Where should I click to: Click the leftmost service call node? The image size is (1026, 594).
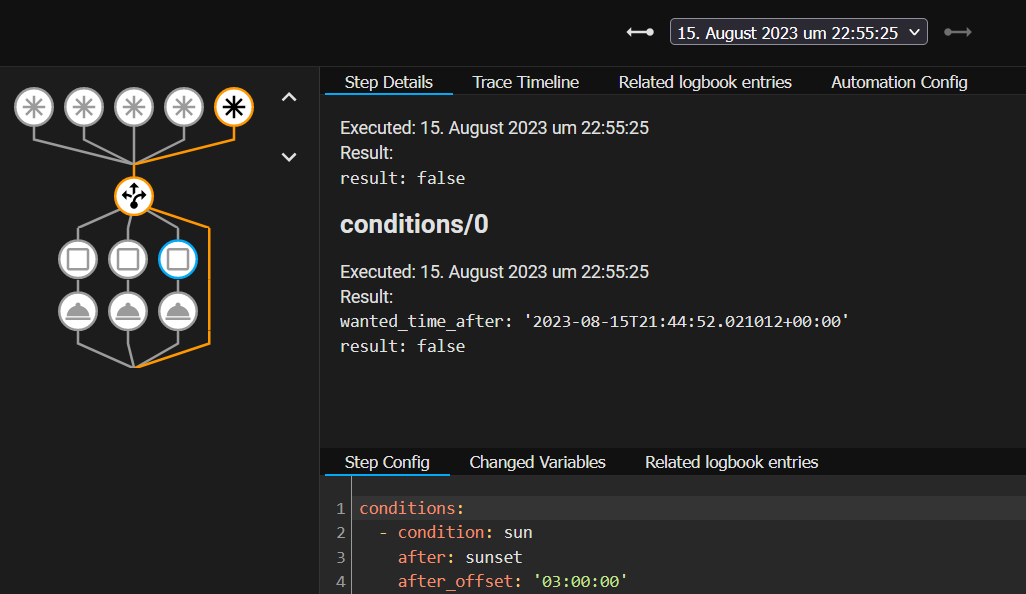point(78,311)
